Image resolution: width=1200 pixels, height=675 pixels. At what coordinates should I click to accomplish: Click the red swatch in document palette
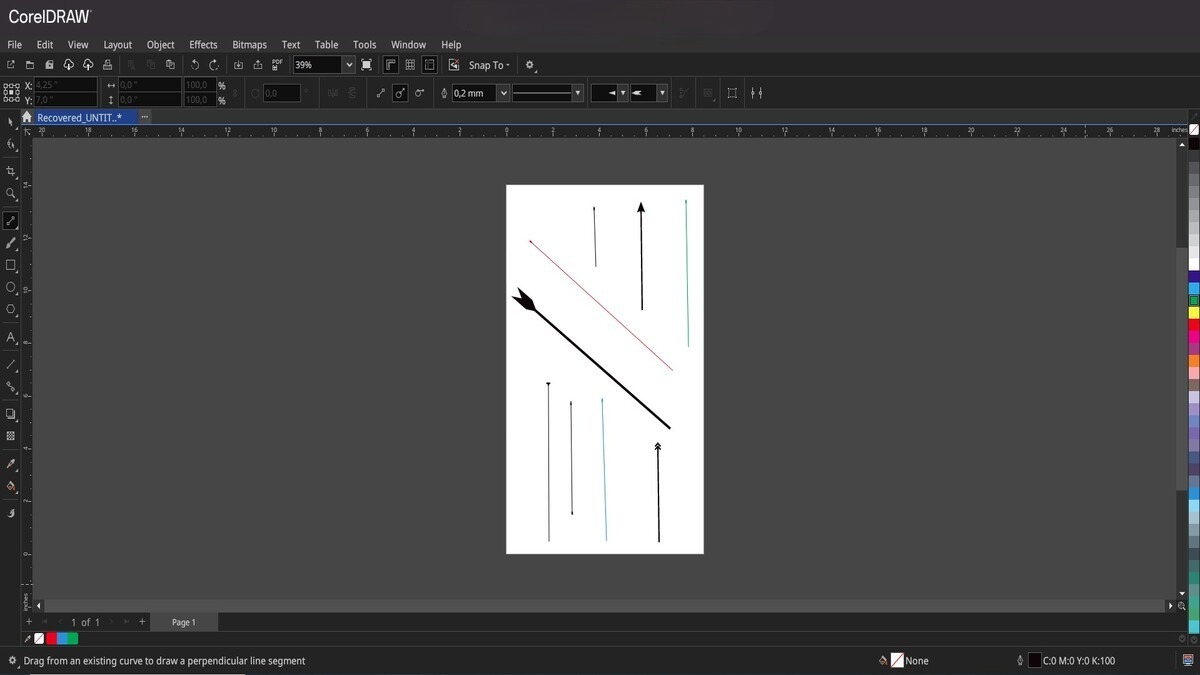[x=51, y=638]
